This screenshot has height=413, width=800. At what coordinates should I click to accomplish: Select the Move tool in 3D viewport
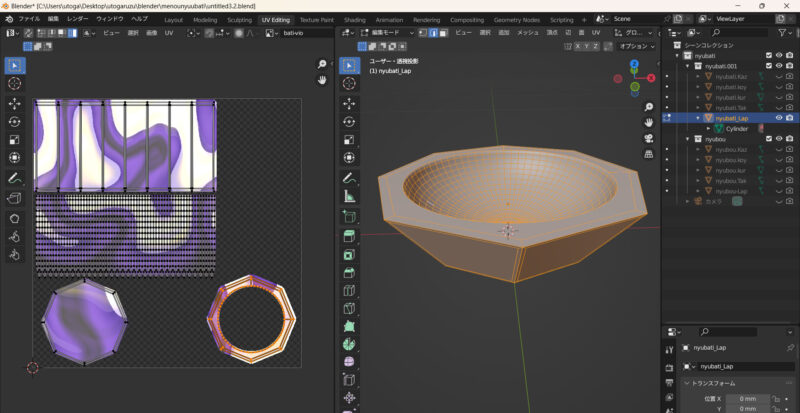pyautogui.click(x=349, y=104)
